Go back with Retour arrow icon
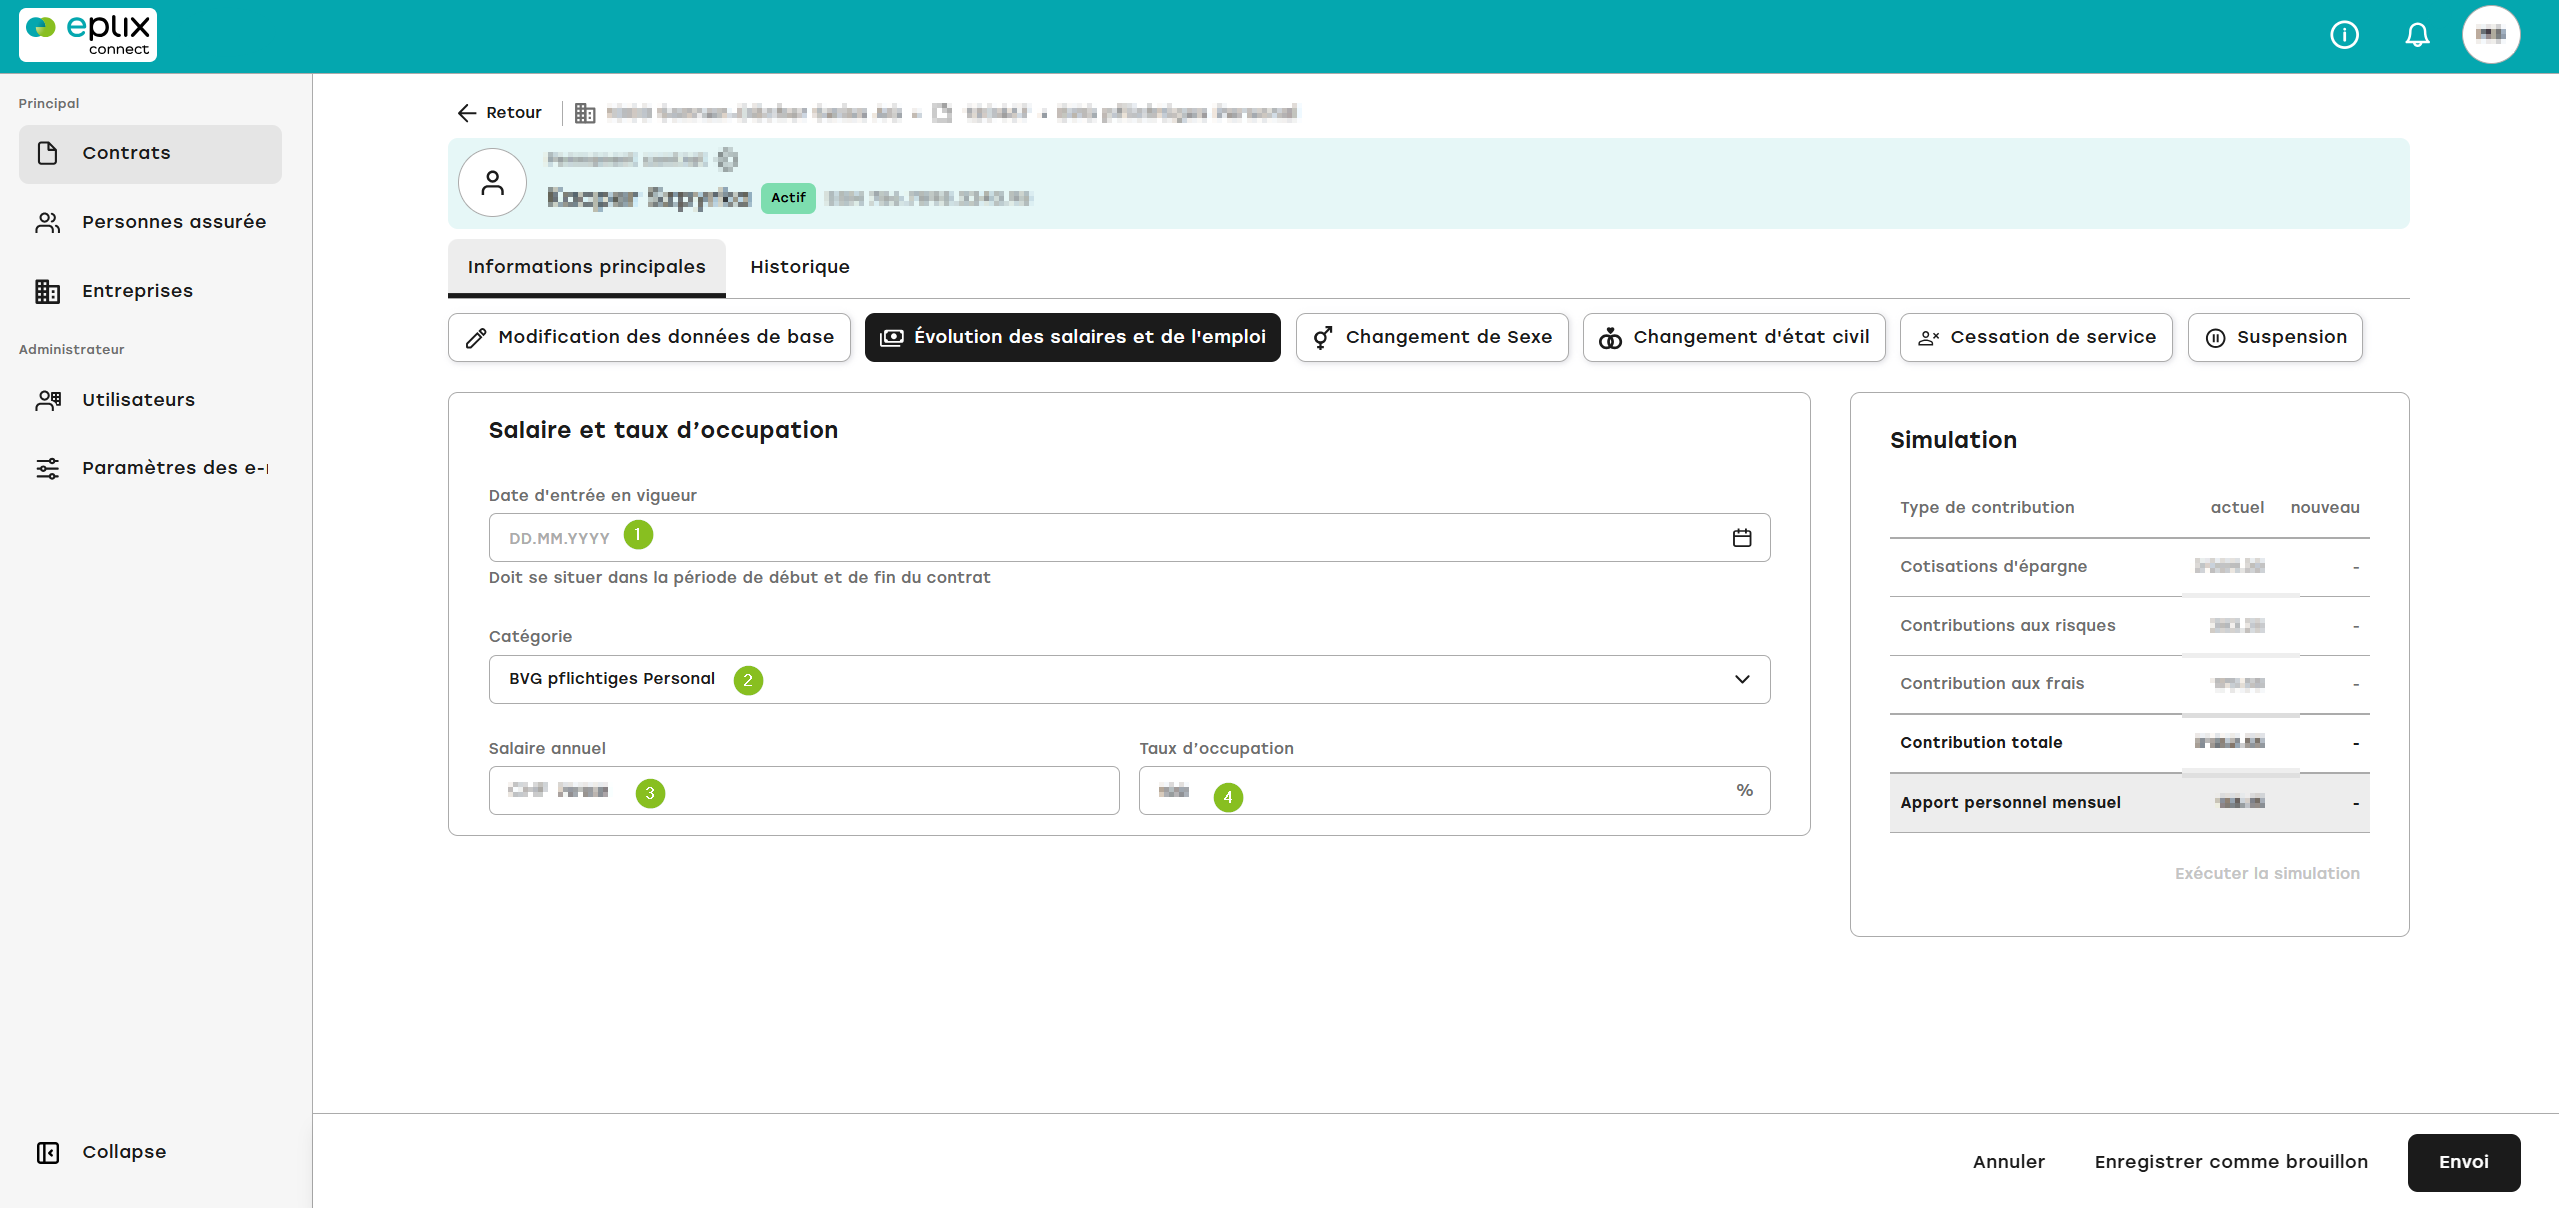 [x=466, y=113]
